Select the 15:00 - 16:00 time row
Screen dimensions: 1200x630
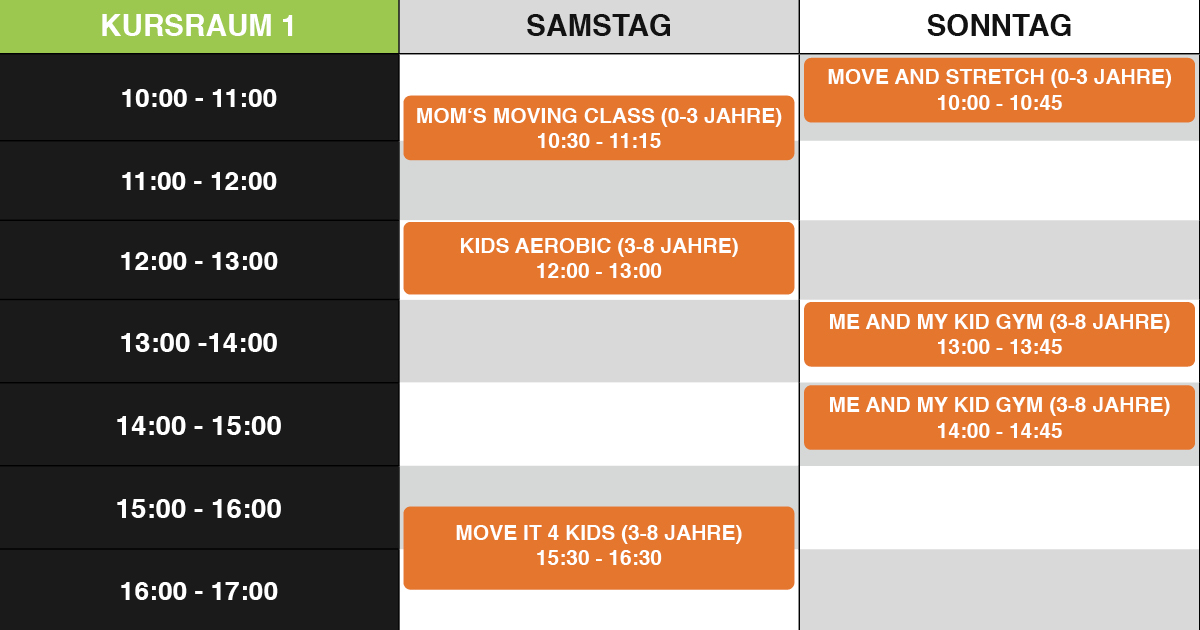click(x=199, y=507)
